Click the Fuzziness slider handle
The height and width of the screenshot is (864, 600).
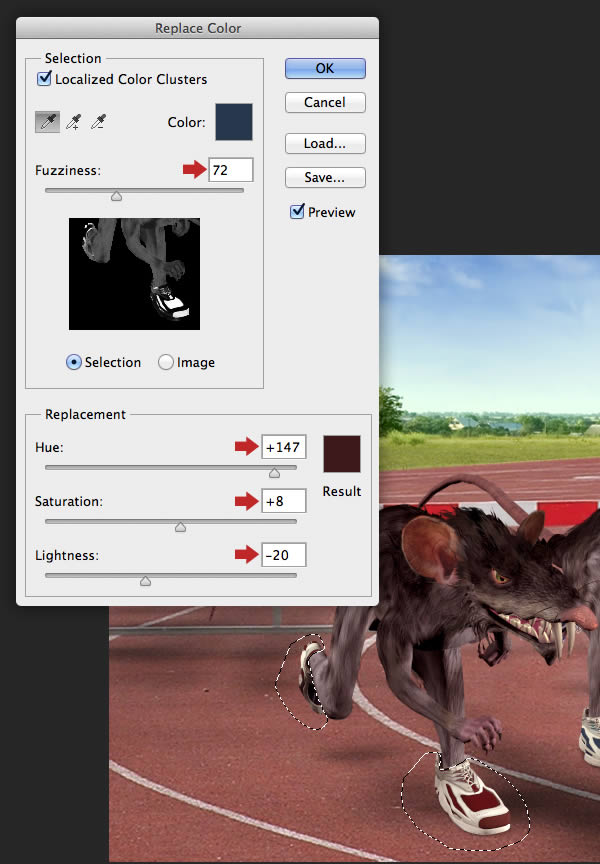tap(116, 196)
